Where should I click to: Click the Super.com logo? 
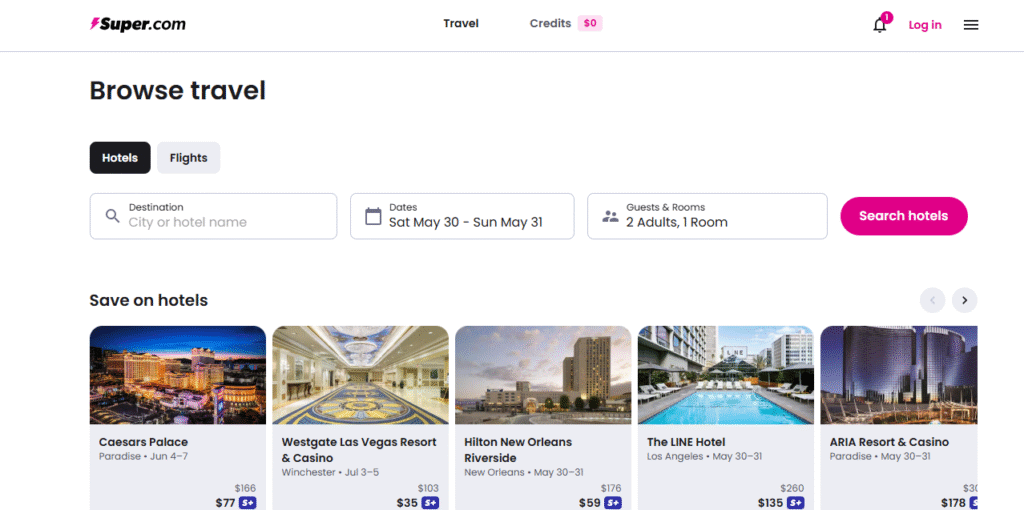pyautogui.click(x=138, y=25)
